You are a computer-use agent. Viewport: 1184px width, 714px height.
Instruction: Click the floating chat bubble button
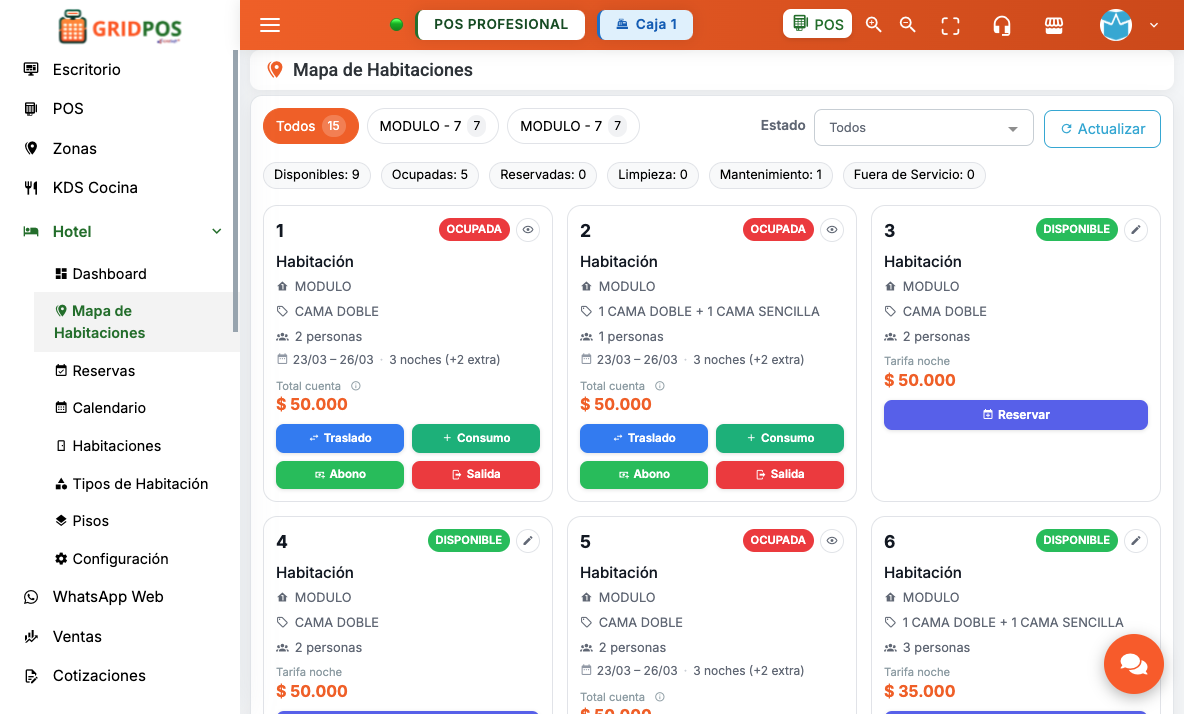[1133, 663]
